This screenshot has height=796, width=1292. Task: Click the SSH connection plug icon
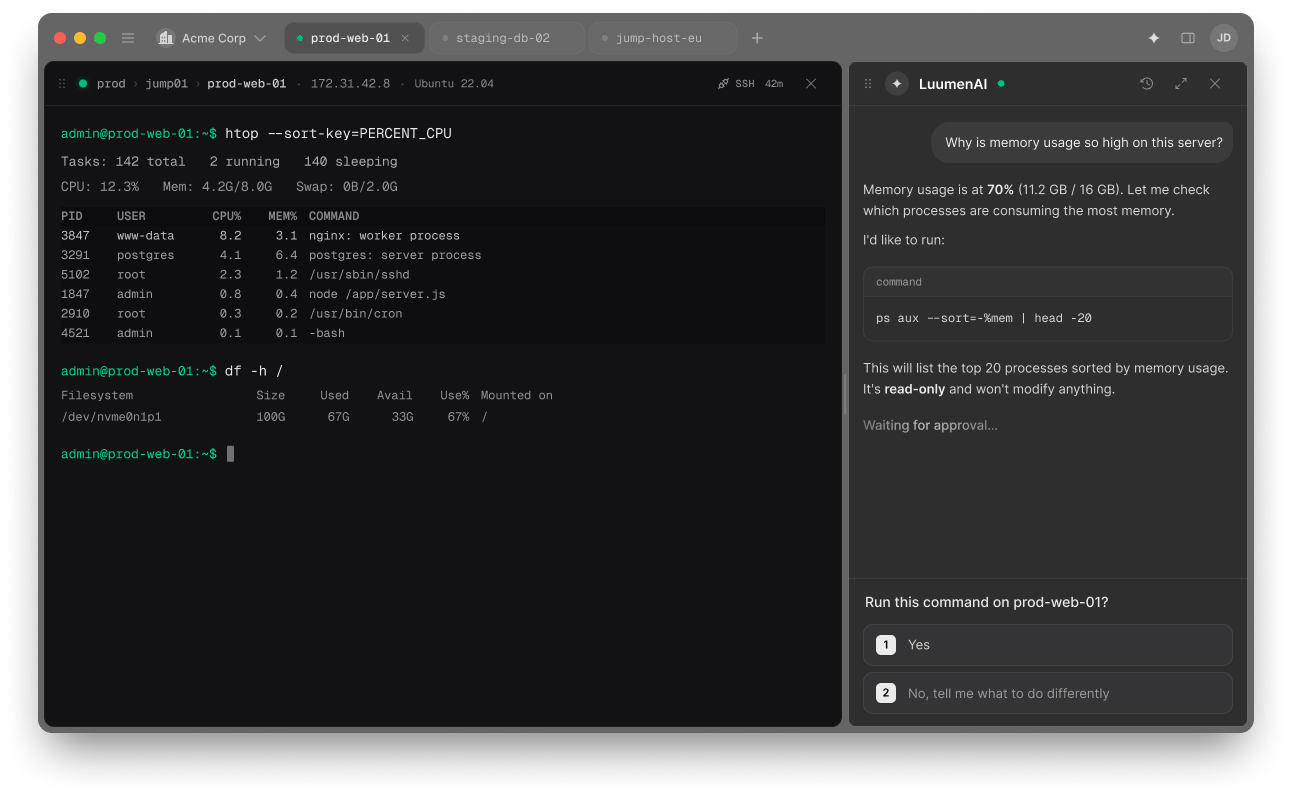click(723, 84)
